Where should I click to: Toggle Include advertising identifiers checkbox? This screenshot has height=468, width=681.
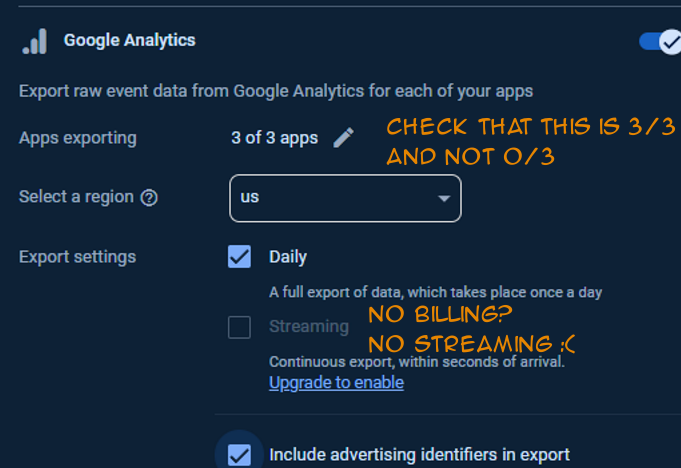(239, 455)
